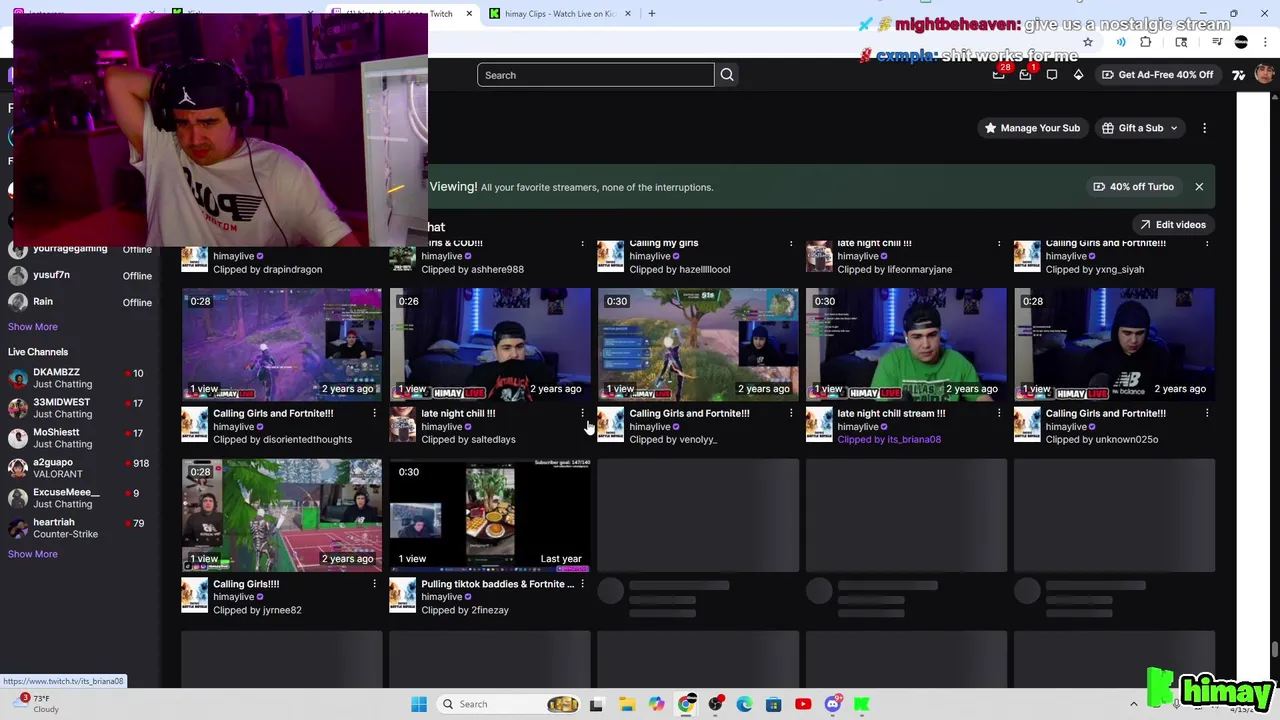Expand Show More under Live Channels
The width and height of the screenshot is (1280, 720).
(x=33, y=554)
